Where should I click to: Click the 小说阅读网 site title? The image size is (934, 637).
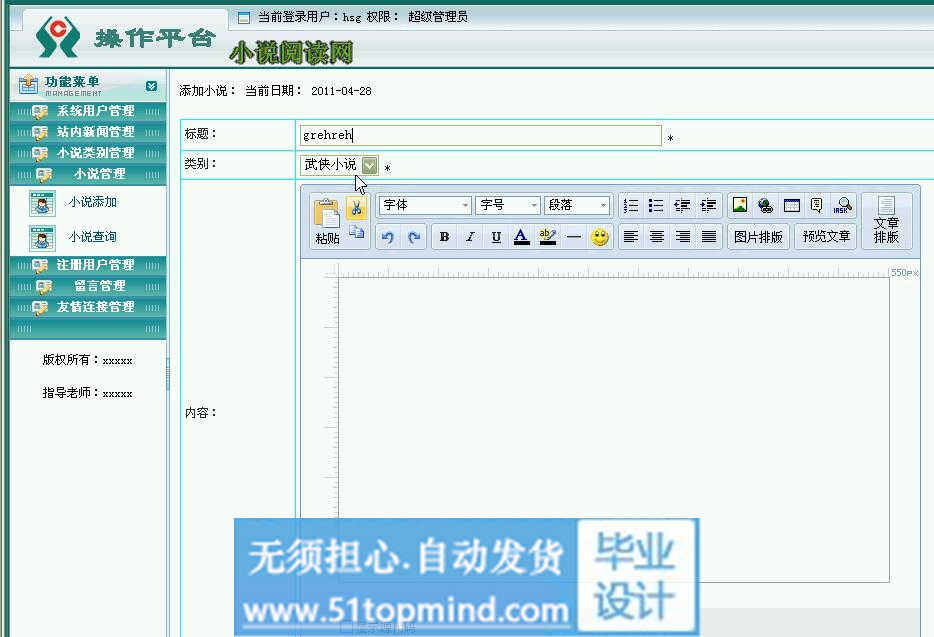[291, 52]
